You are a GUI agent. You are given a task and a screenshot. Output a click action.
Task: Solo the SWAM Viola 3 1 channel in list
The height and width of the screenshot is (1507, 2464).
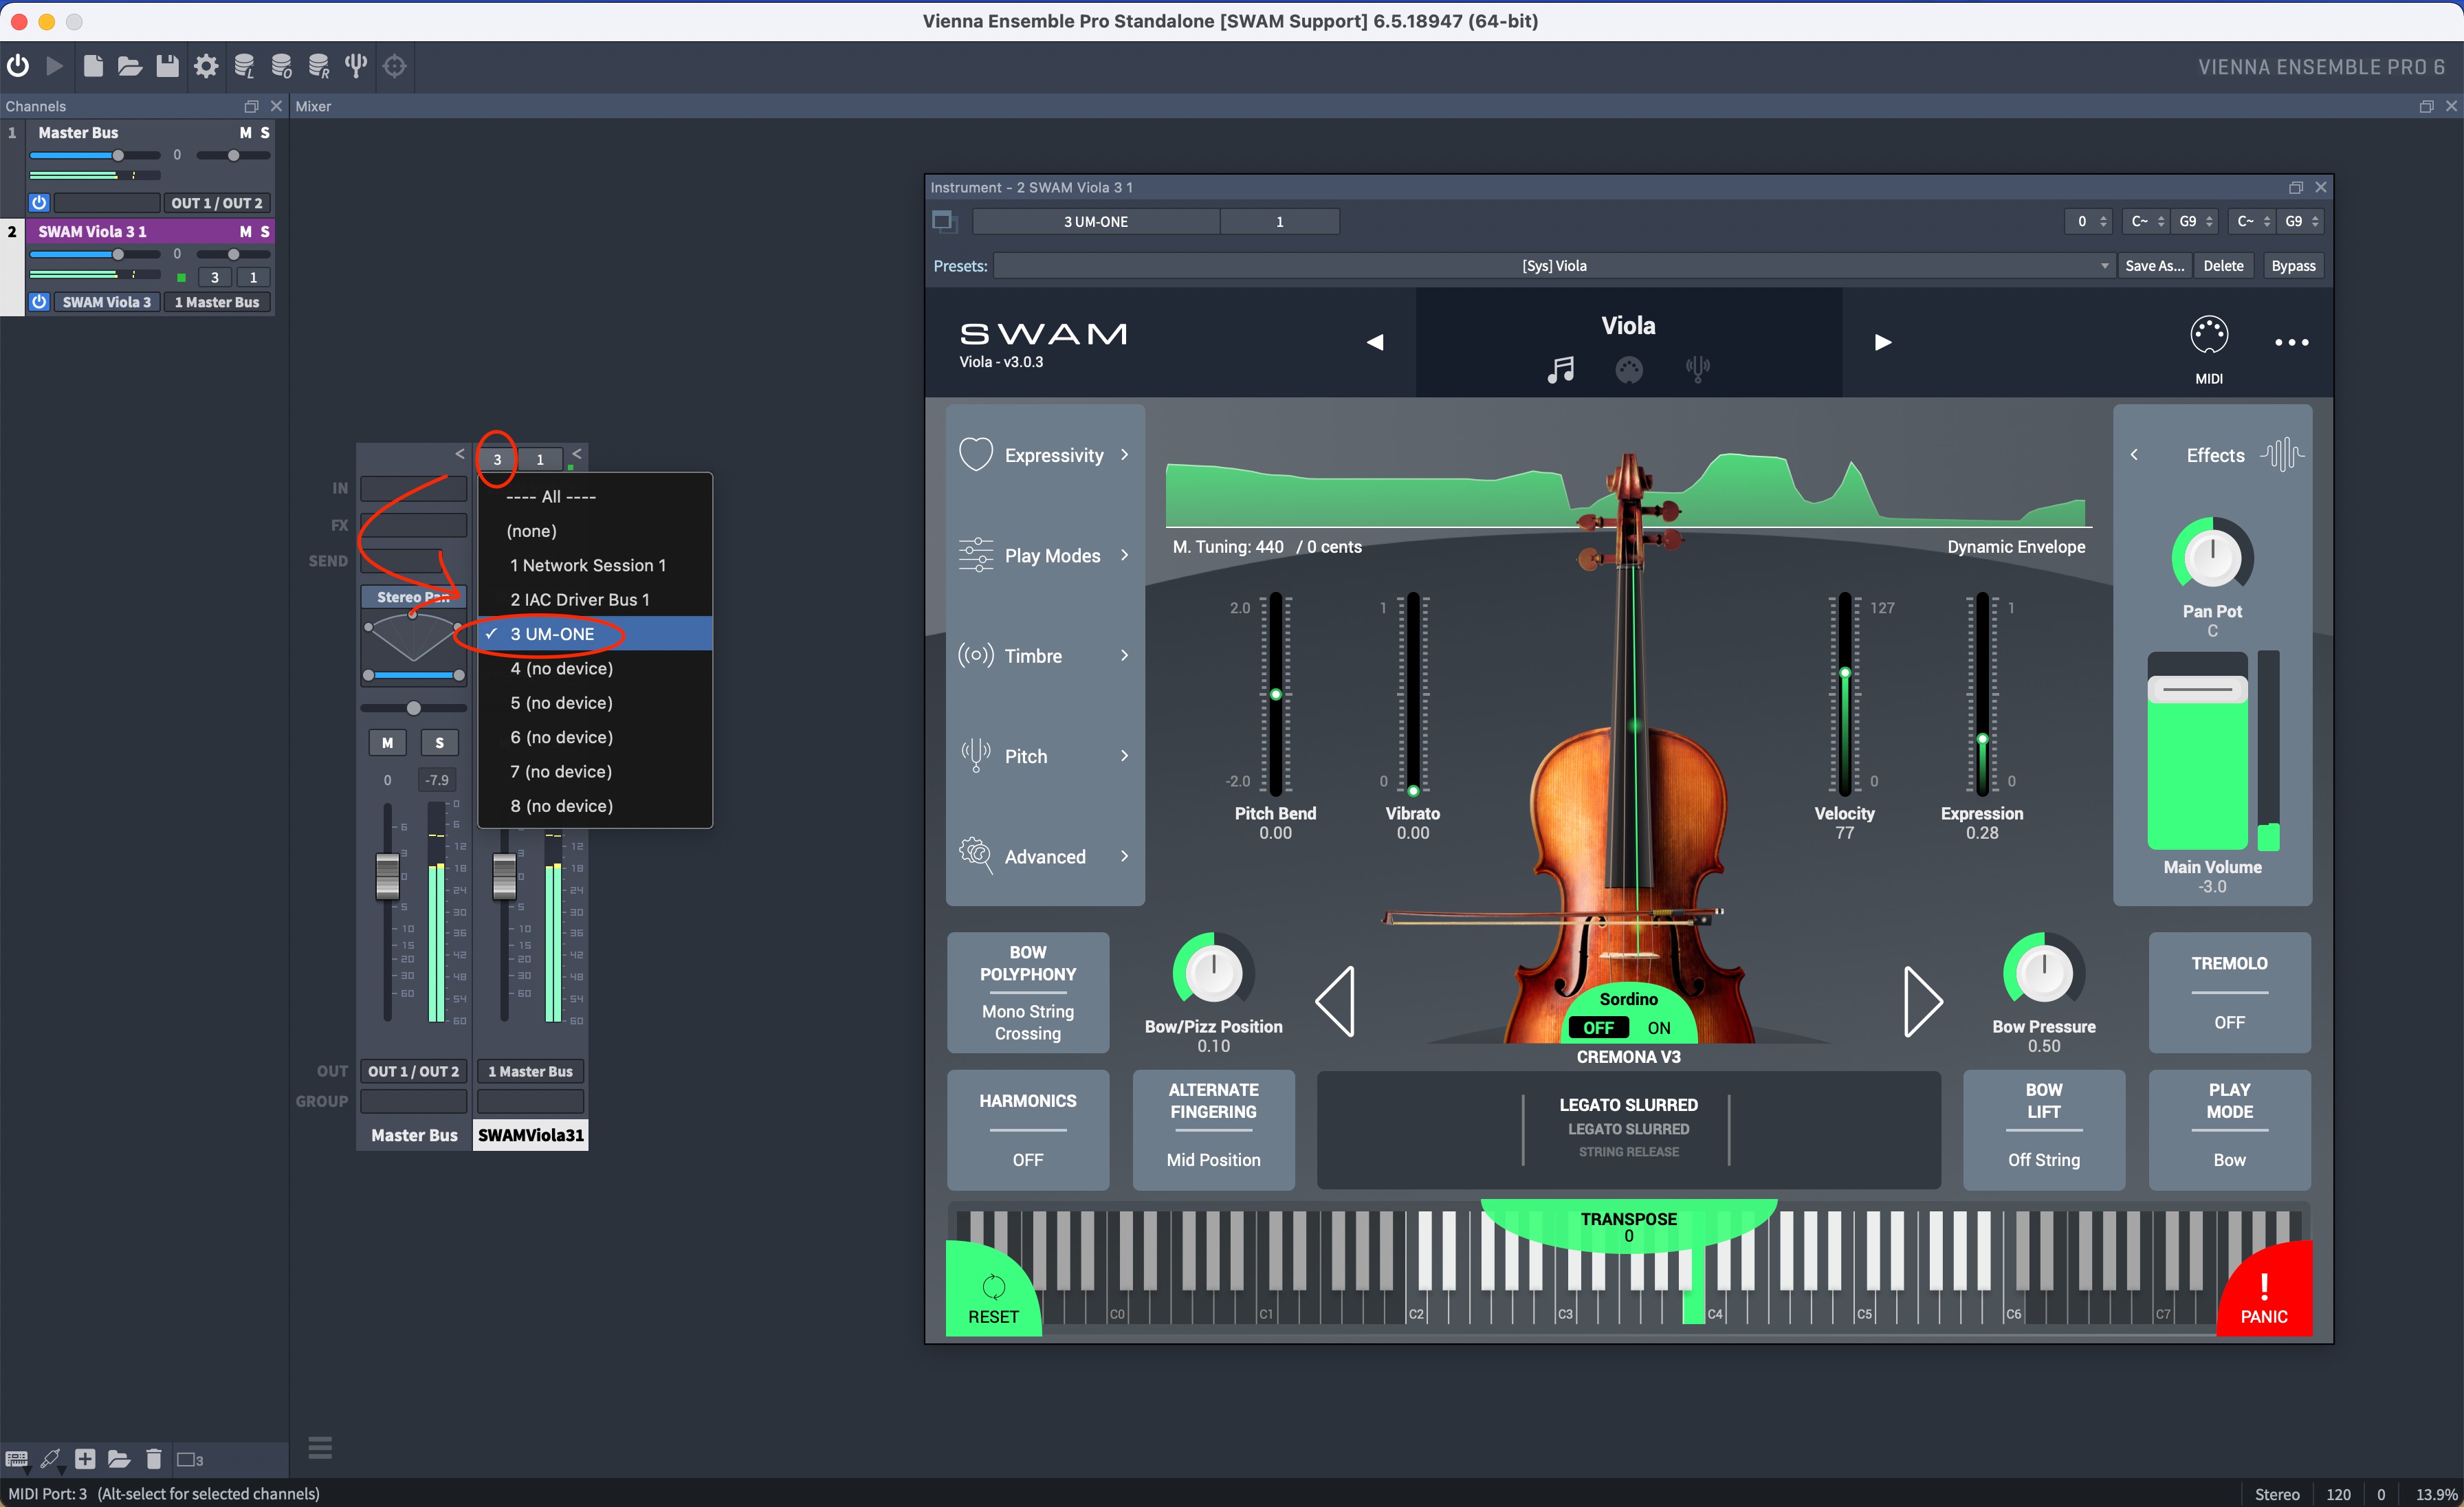coord(265,231)
